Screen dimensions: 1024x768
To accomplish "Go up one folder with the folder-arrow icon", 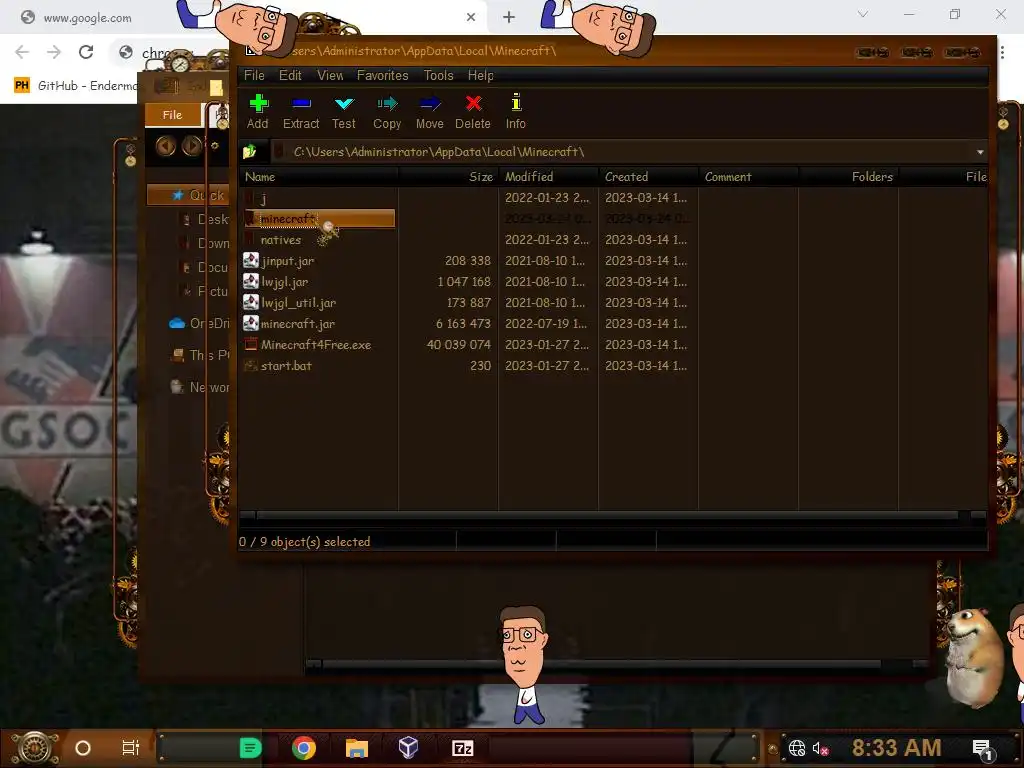I will pyautogui.click(x=249, y=152).
